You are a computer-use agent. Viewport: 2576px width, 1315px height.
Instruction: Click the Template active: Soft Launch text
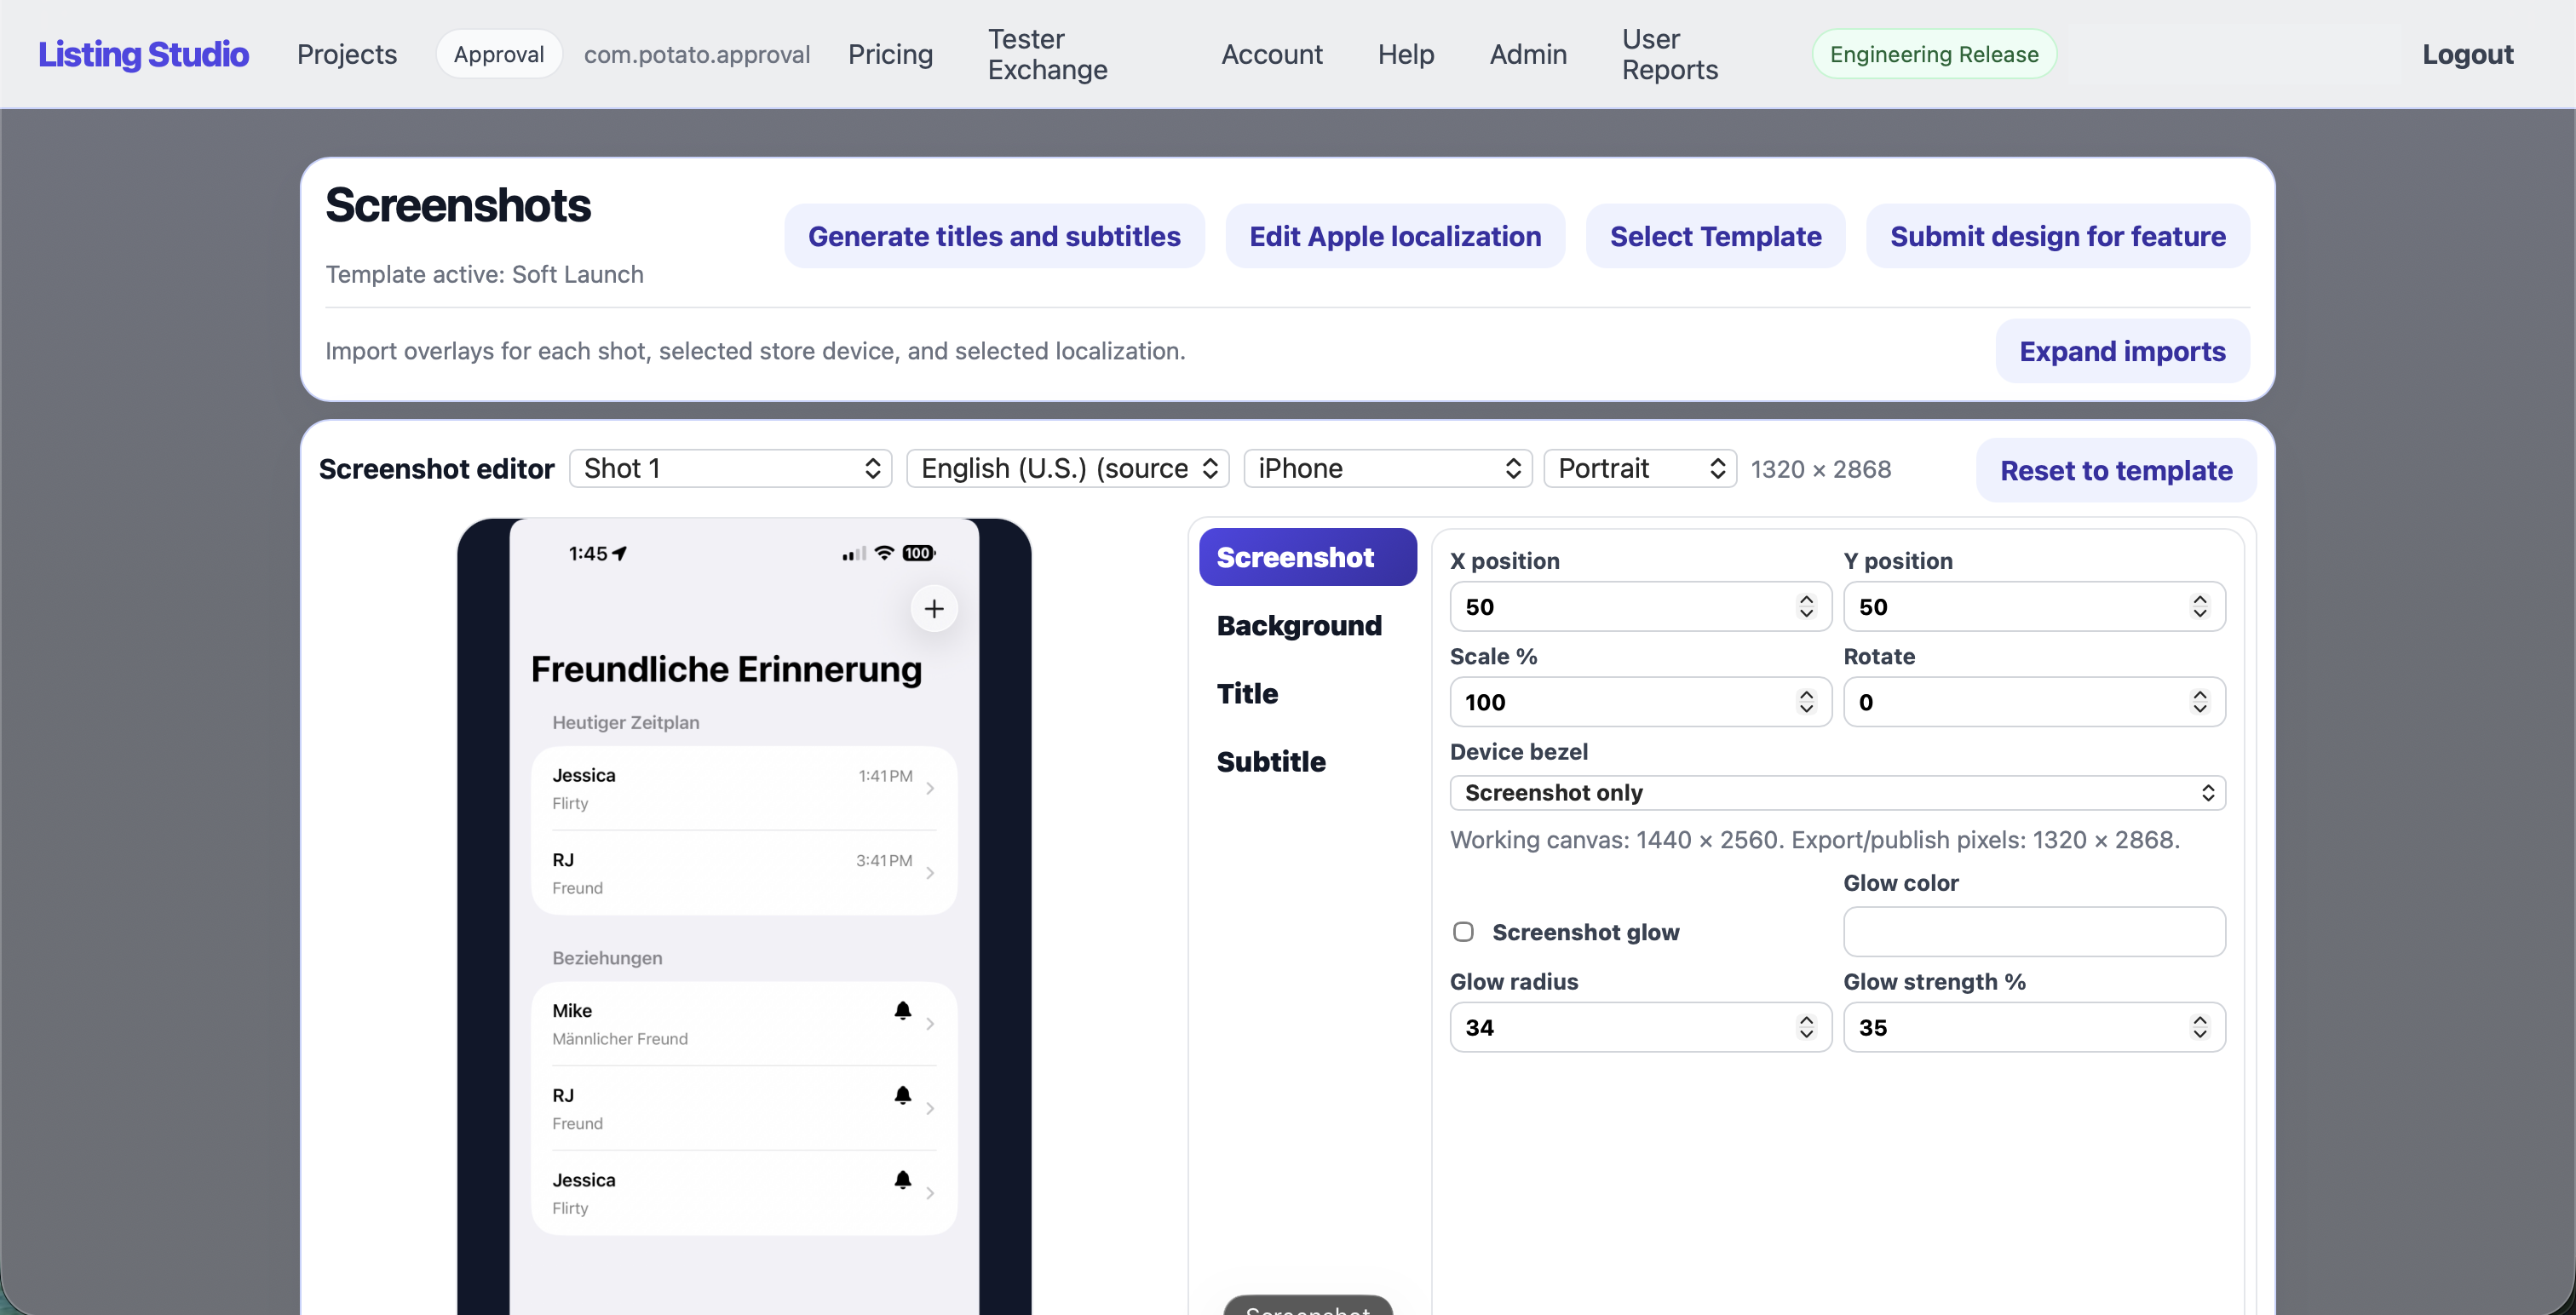(484, 274)
